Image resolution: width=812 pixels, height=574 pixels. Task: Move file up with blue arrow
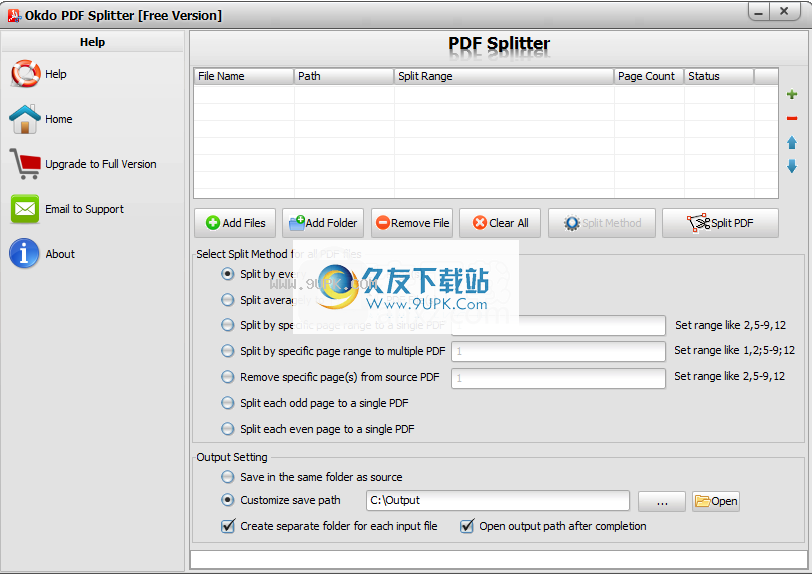coord(791,142)
